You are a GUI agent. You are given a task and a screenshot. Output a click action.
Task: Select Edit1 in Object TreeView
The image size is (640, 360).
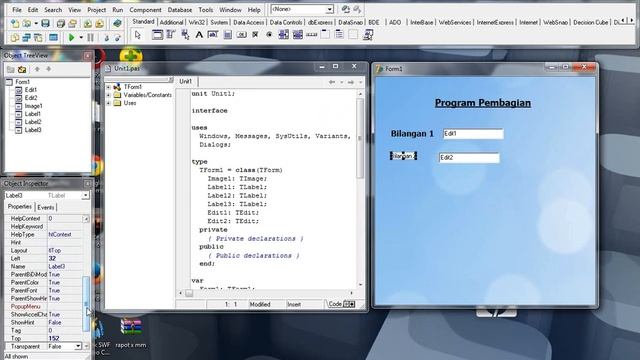click(x=31, y=89)
